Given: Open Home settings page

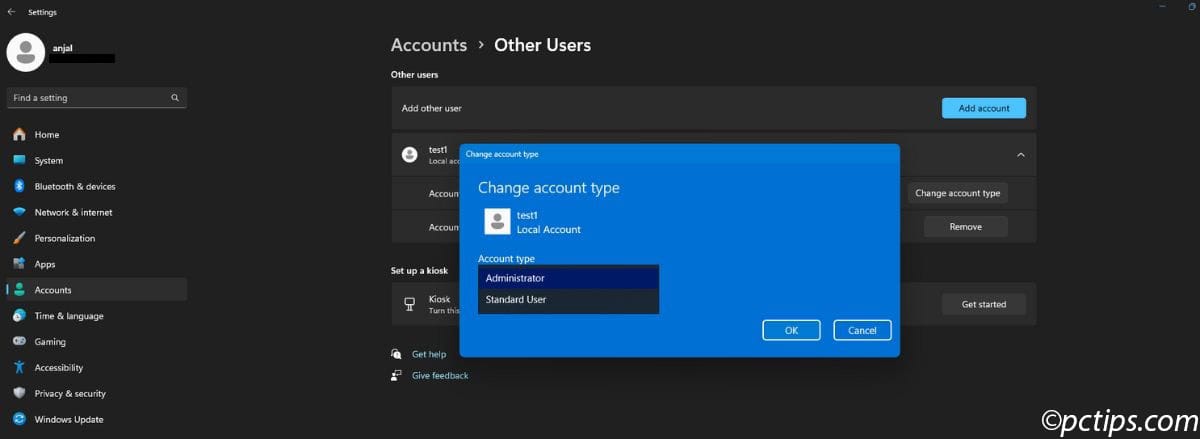Looking at the screenshot, I should (x=96, y=135).
